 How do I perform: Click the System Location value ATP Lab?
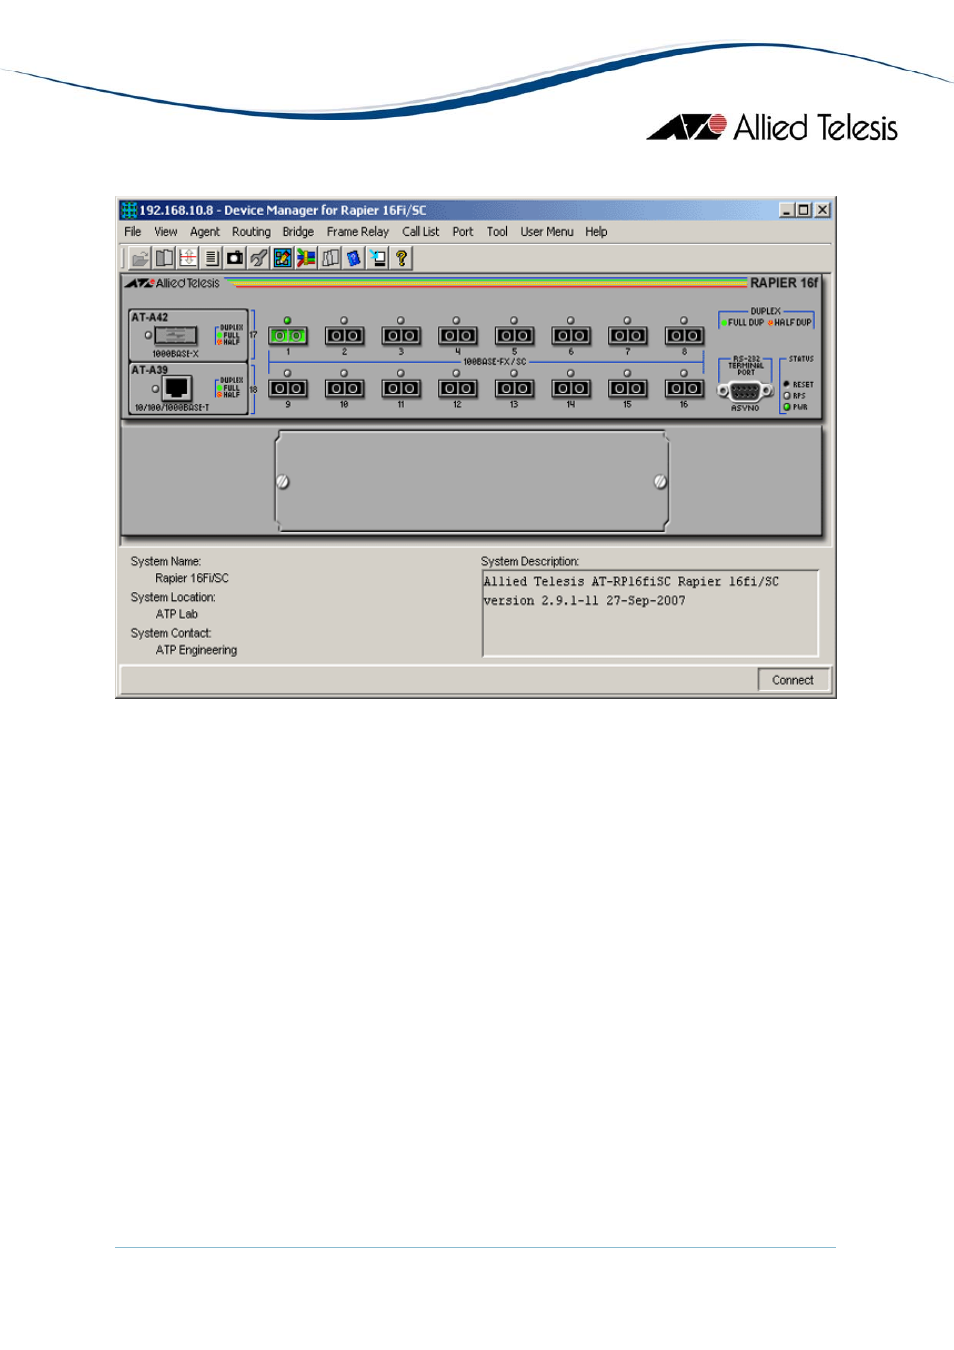point(177,614)
